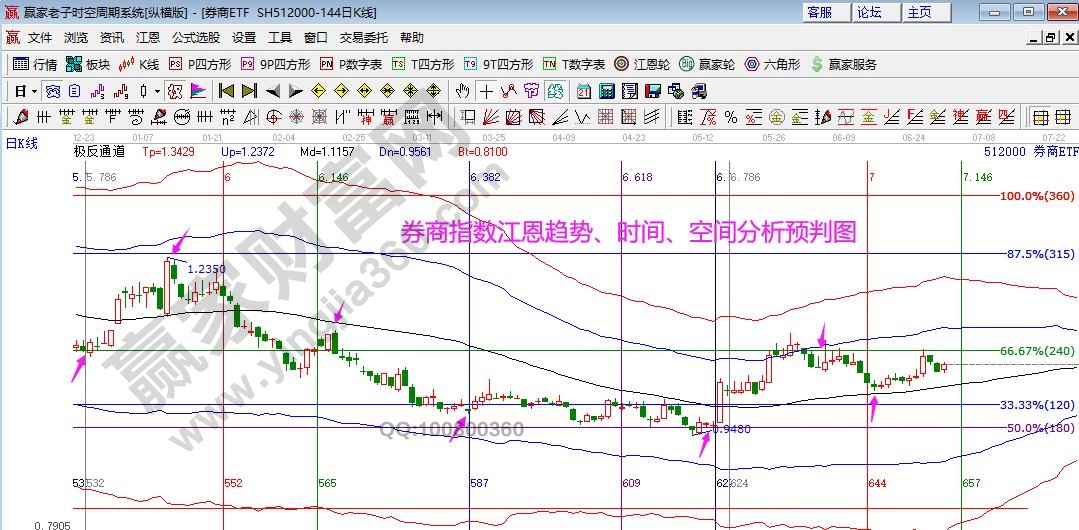The height and width of the screenshot is (530, 1079).
Task: Click the 644 time cycle marker
Action: [877, 483]
